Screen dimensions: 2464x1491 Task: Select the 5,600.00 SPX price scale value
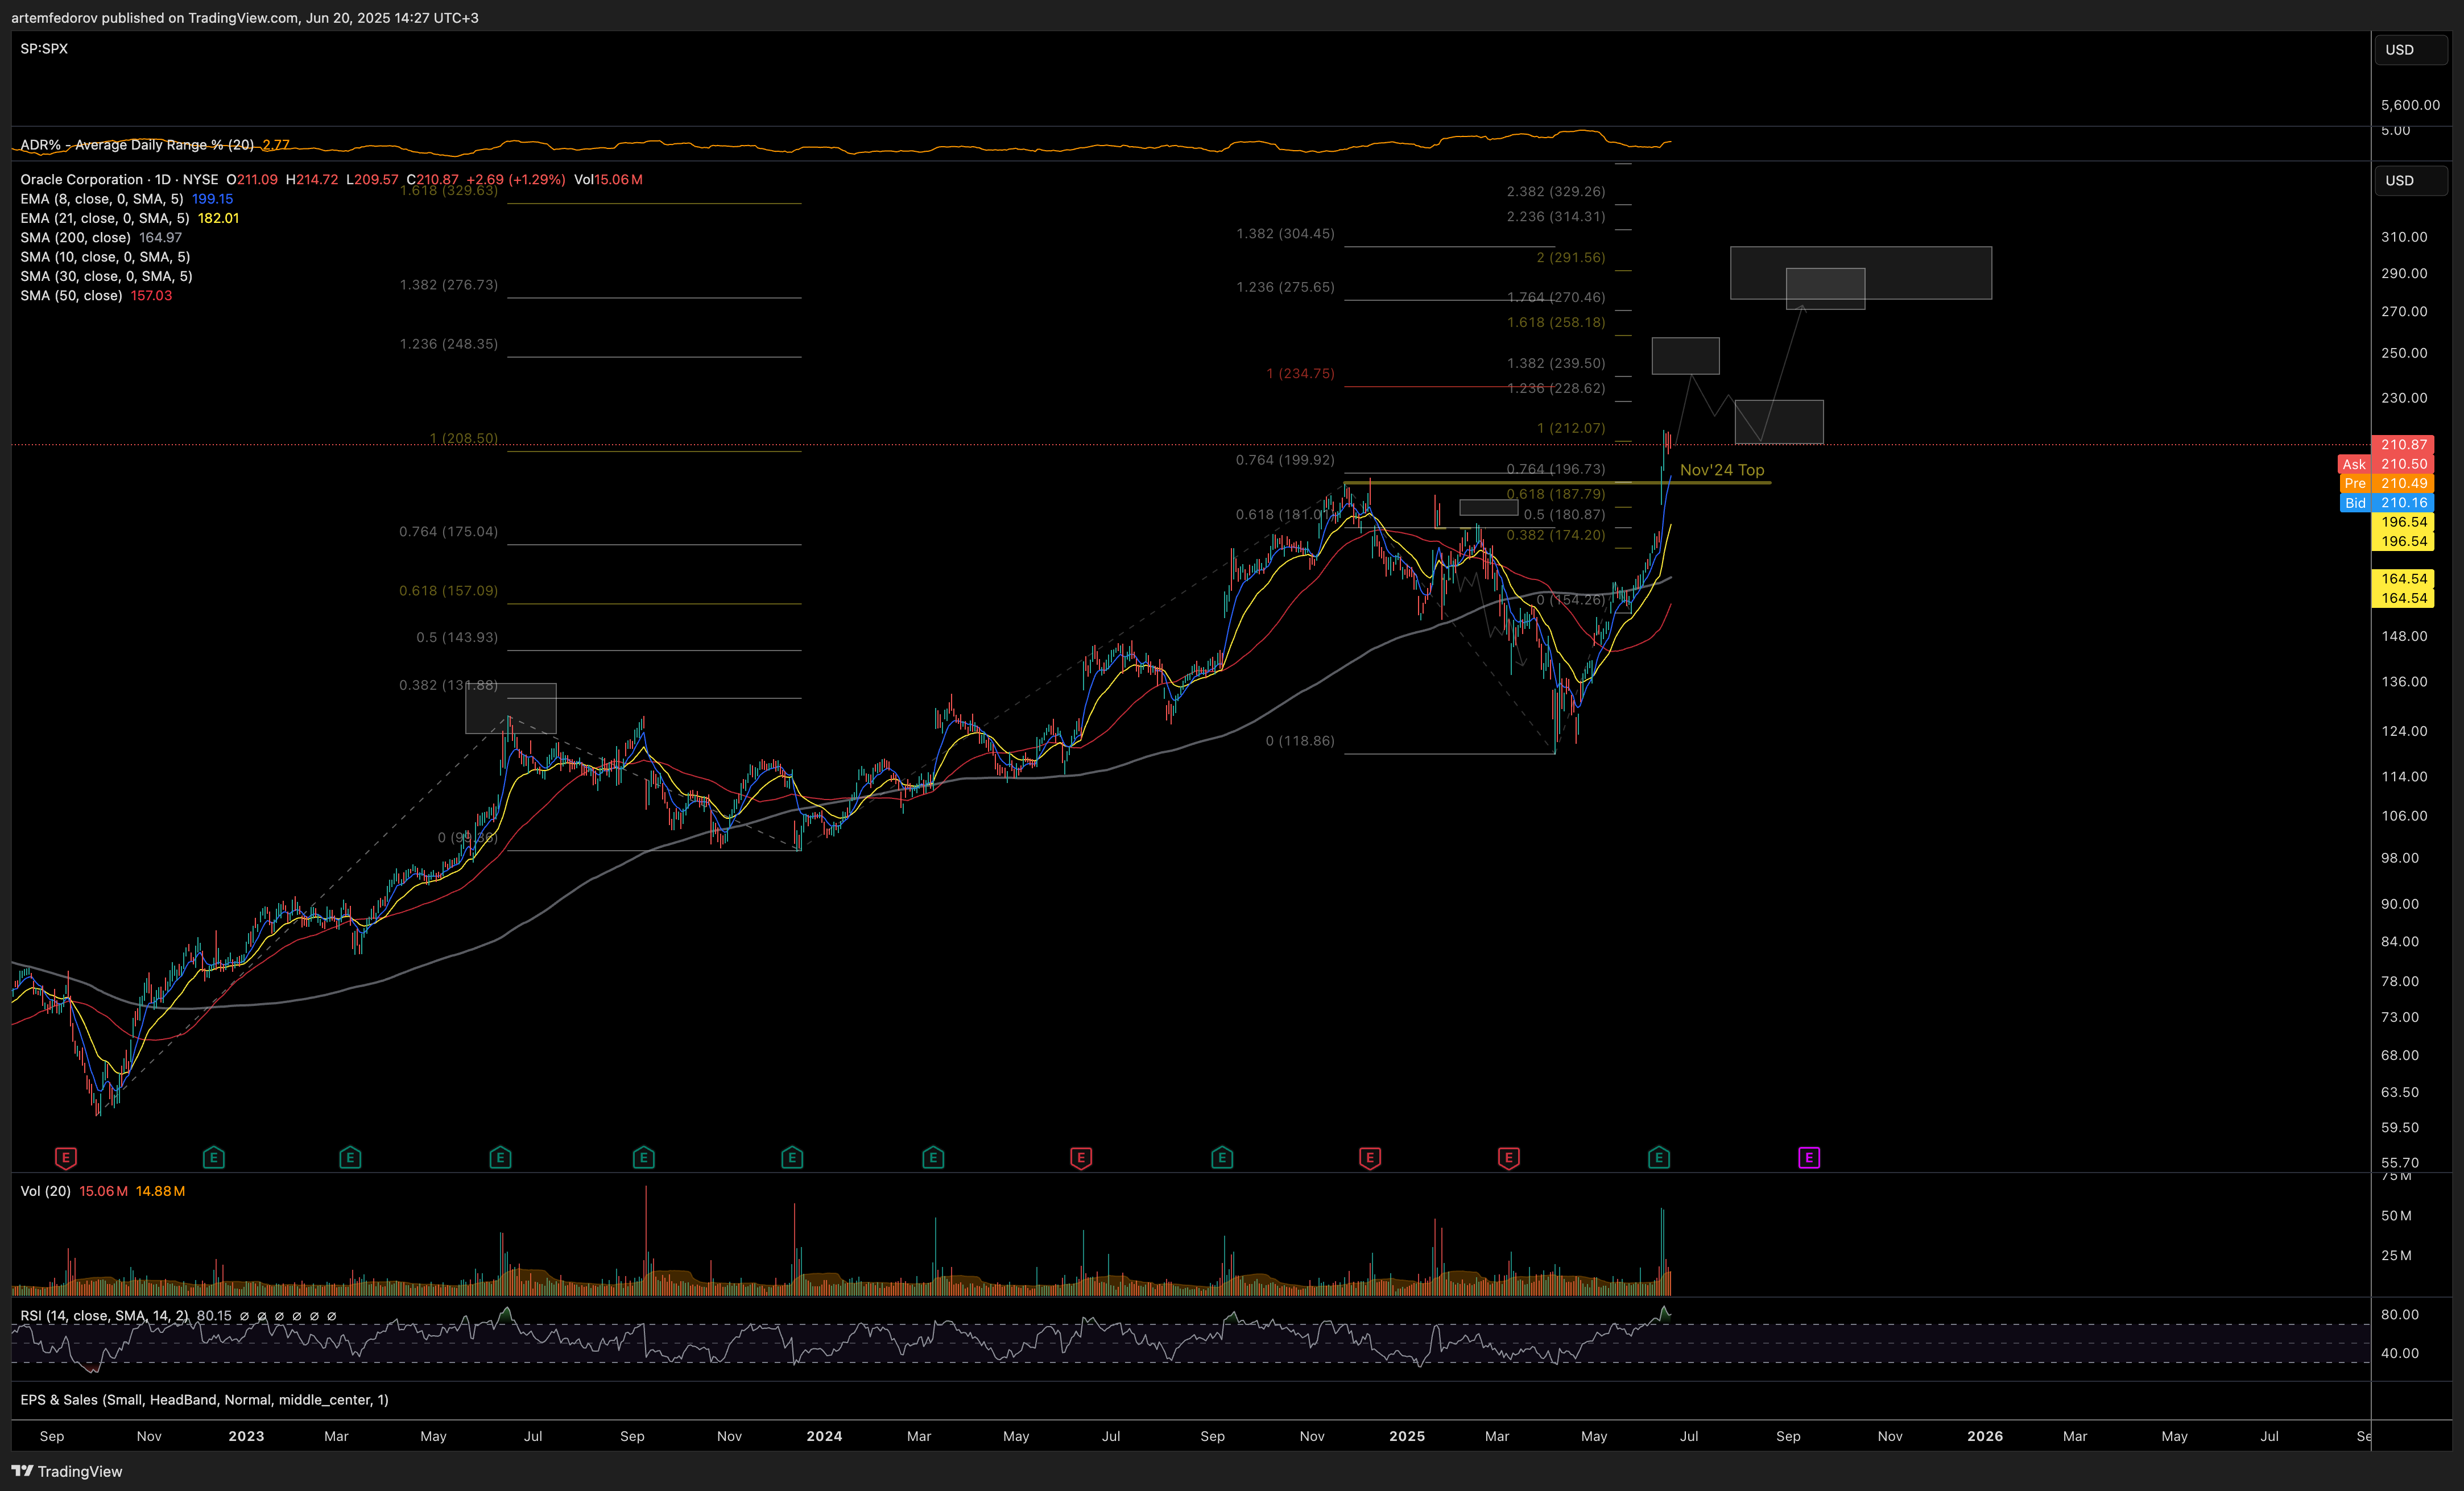pyautogui.click(x=2411, y=105)
